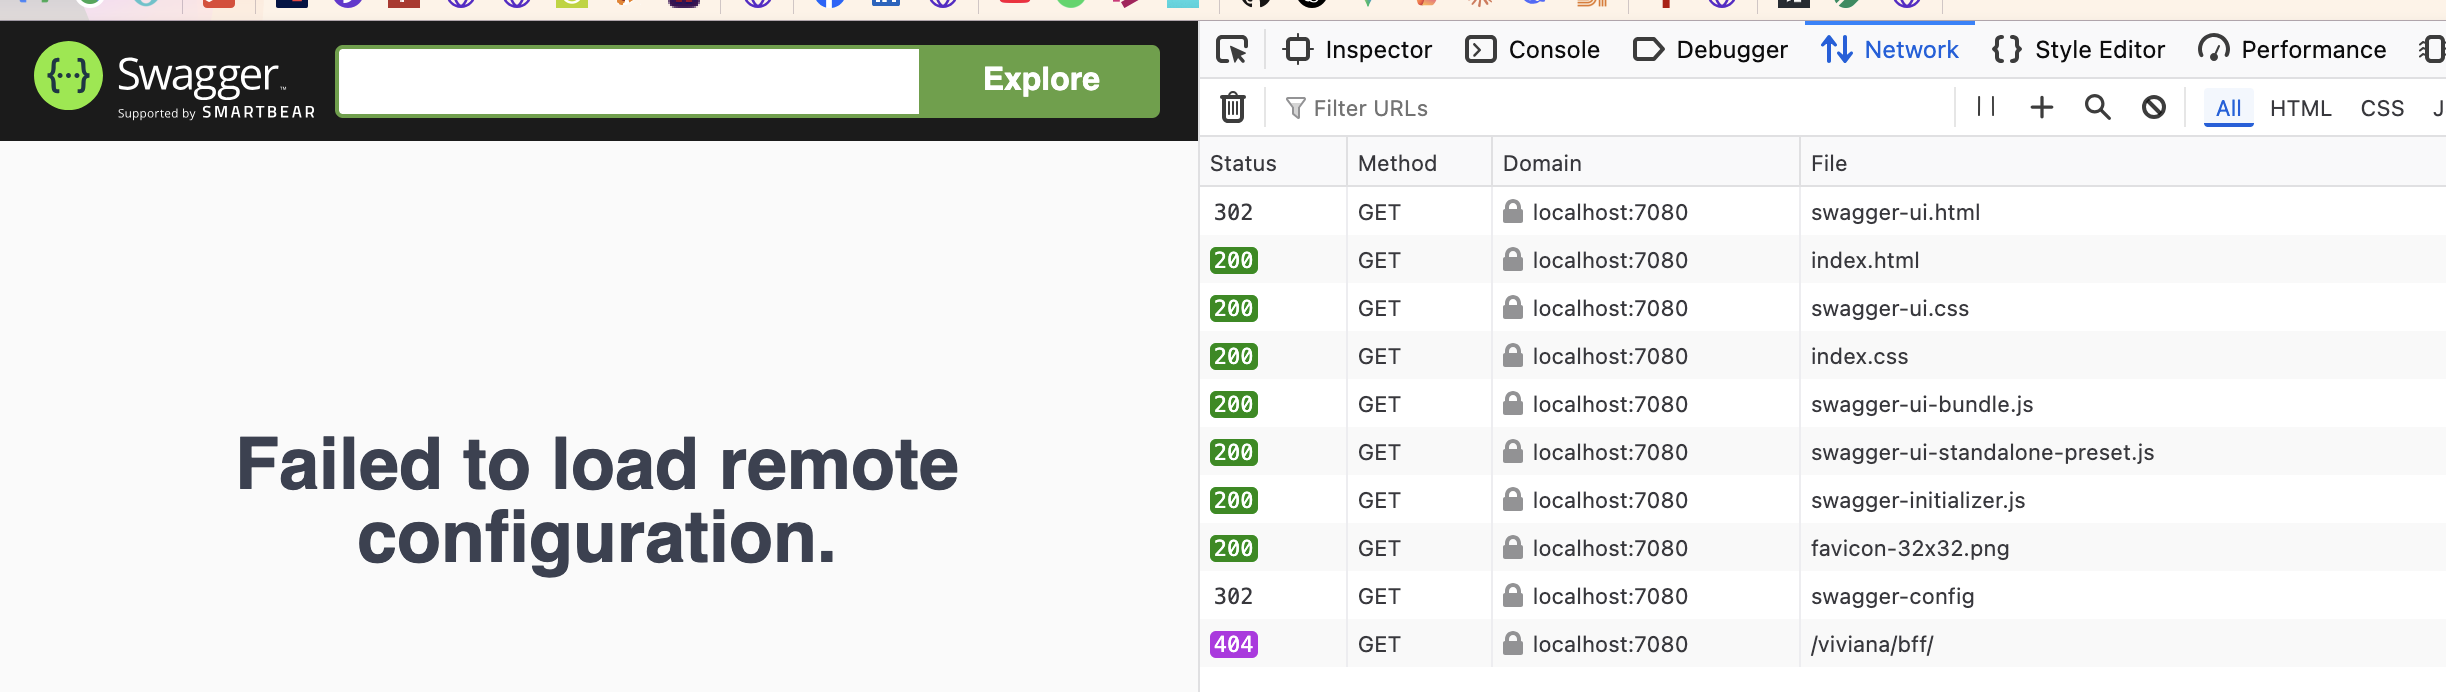Open the Inspector panel

(x=1358, y=50)
